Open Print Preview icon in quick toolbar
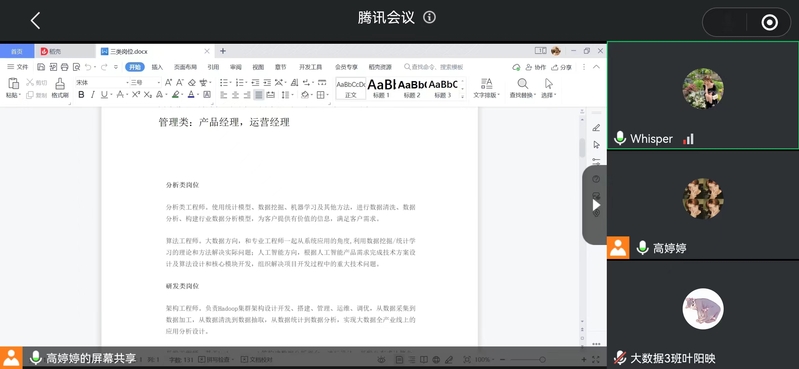 pyautogui.click(x=76, y=67)
